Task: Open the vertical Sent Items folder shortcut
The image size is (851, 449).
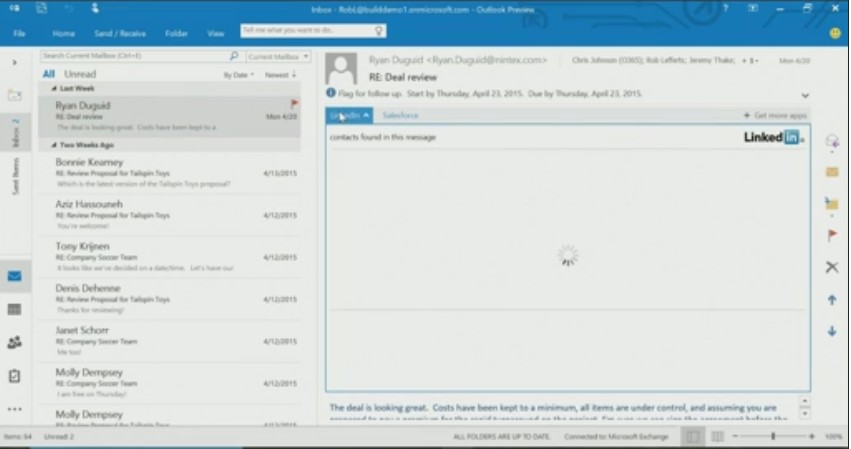Action: click(x=15, y=176)
